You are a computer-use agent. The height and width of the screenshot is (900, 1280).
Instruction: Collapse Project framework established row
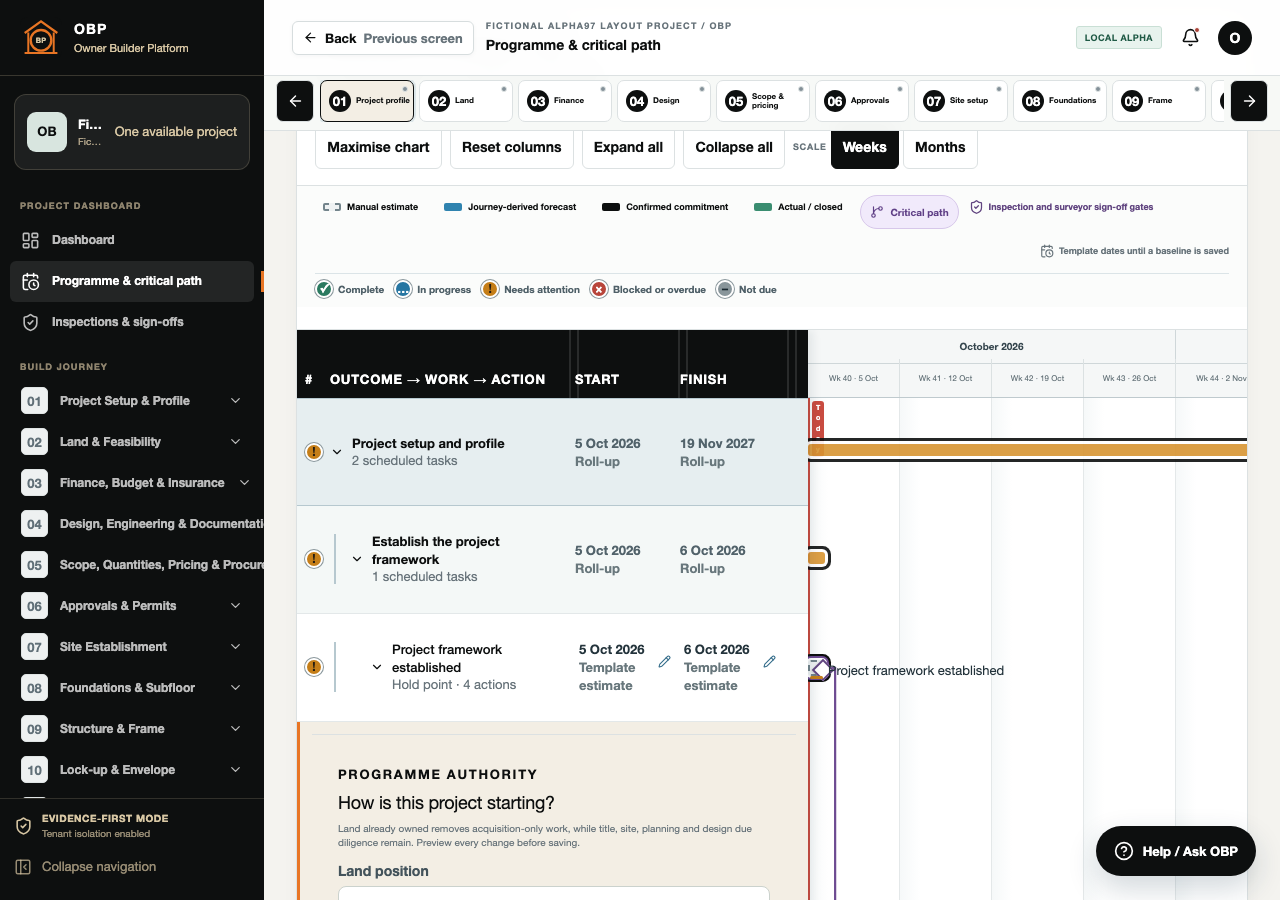click(377, 667)
